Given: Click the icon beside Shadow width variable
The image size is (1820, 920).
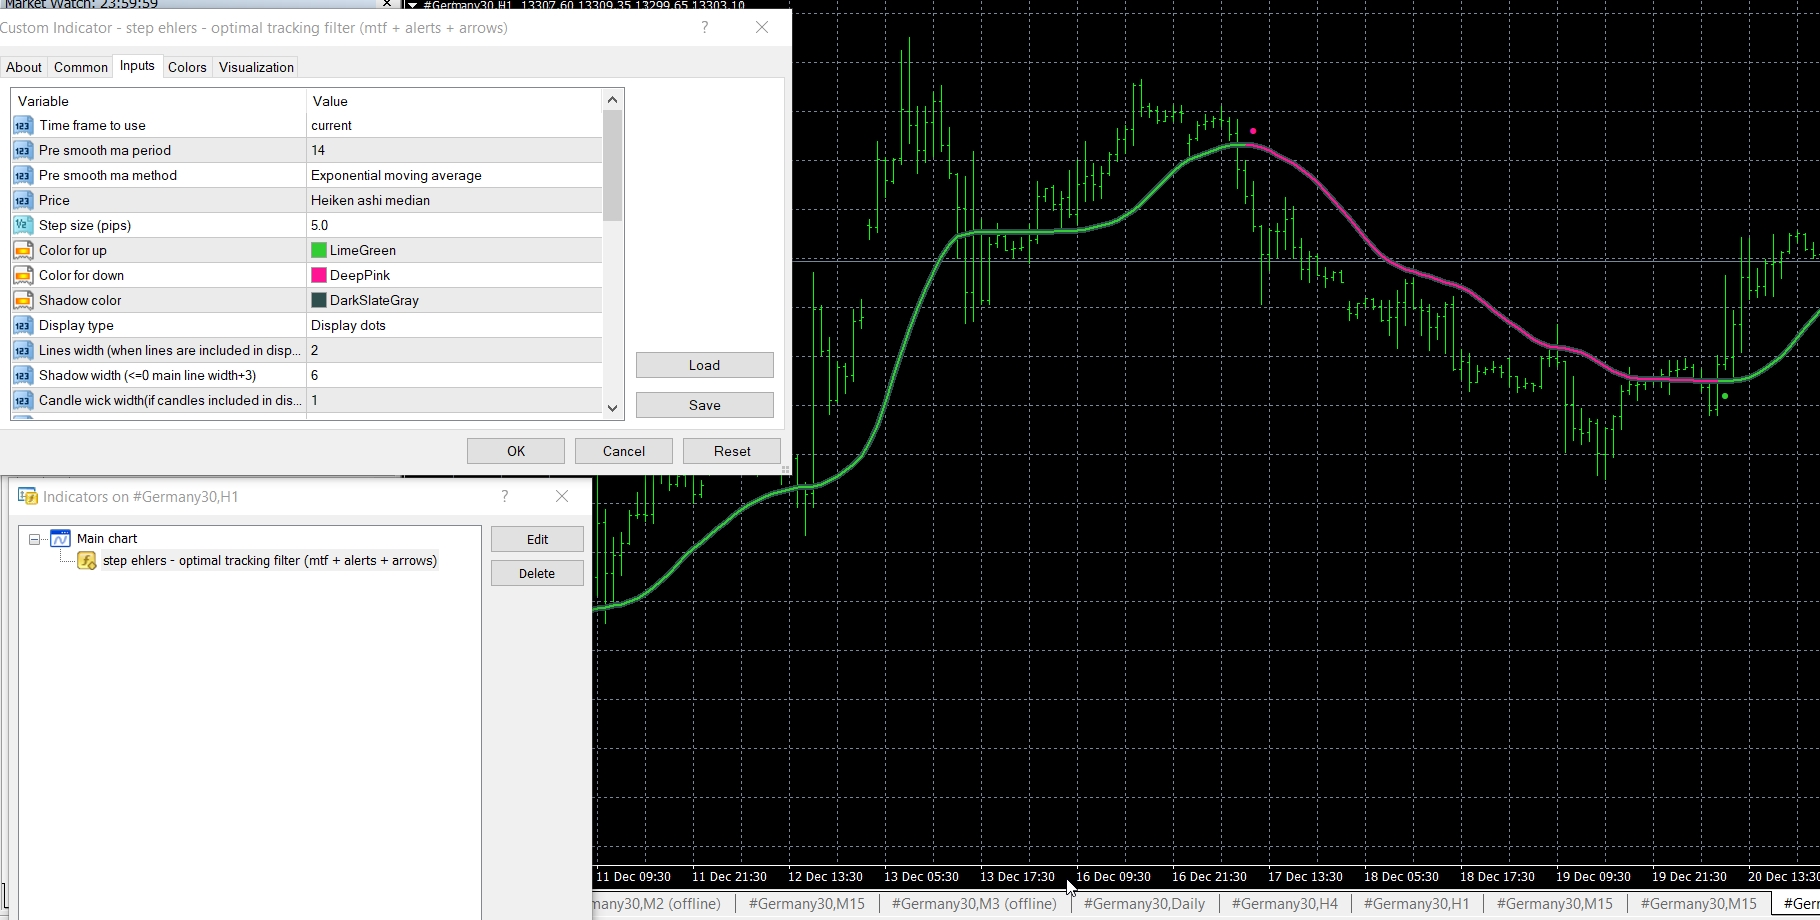Looking at the screenshot, I should click(23, 376).
